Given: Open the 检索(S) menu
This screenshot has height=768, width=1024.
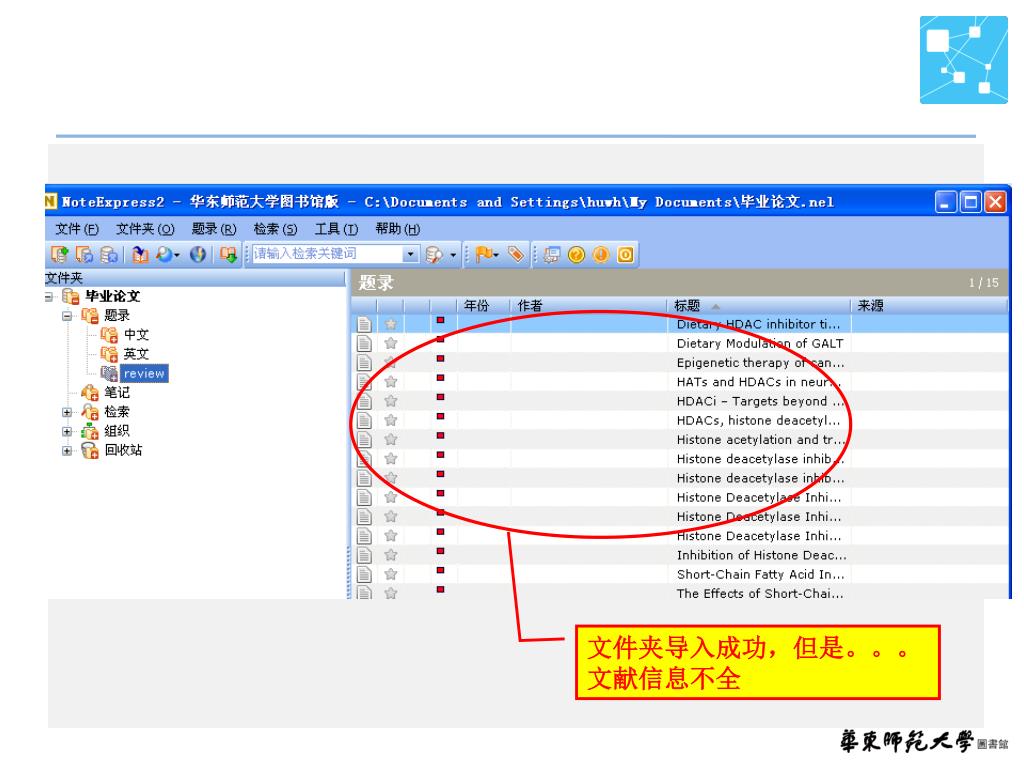Looking at the screenshot, I should [275, 229].
